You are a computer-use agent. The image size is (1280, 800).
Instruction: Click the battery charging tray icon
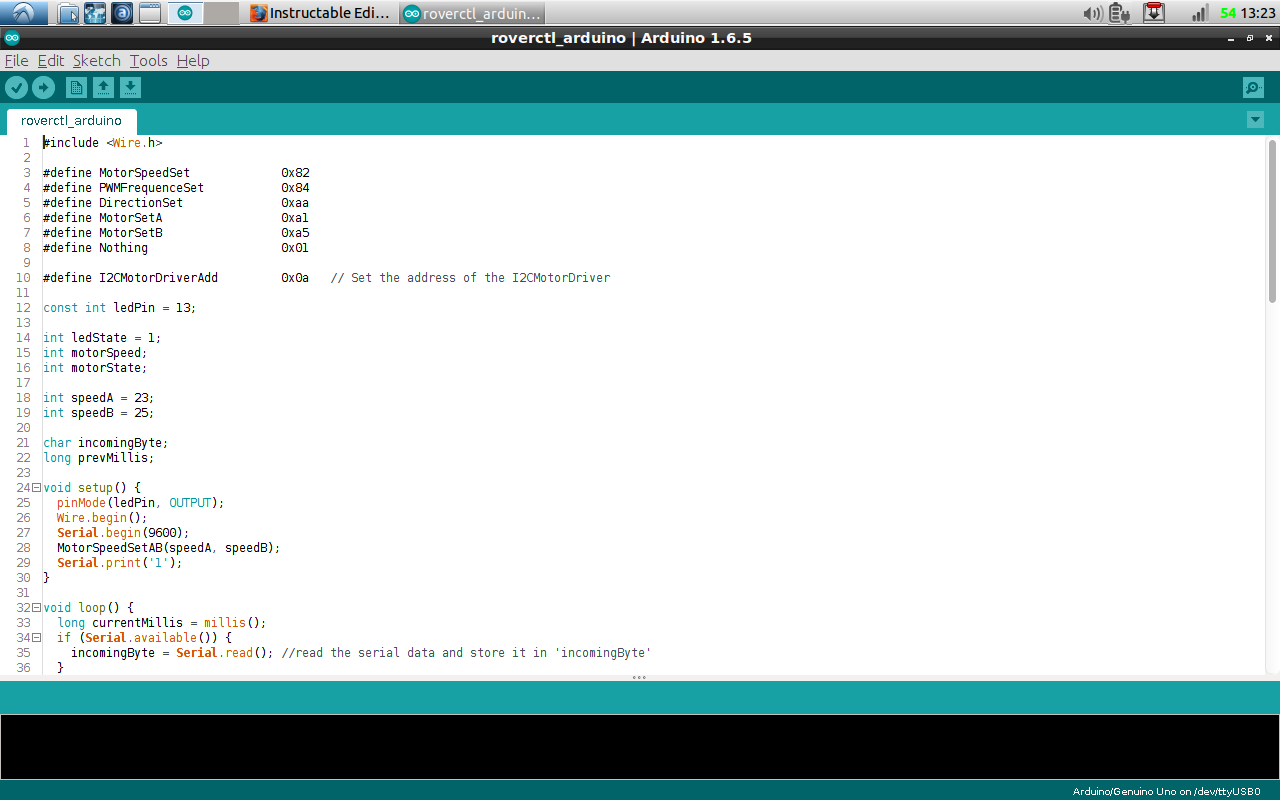tap(1120, 13)
